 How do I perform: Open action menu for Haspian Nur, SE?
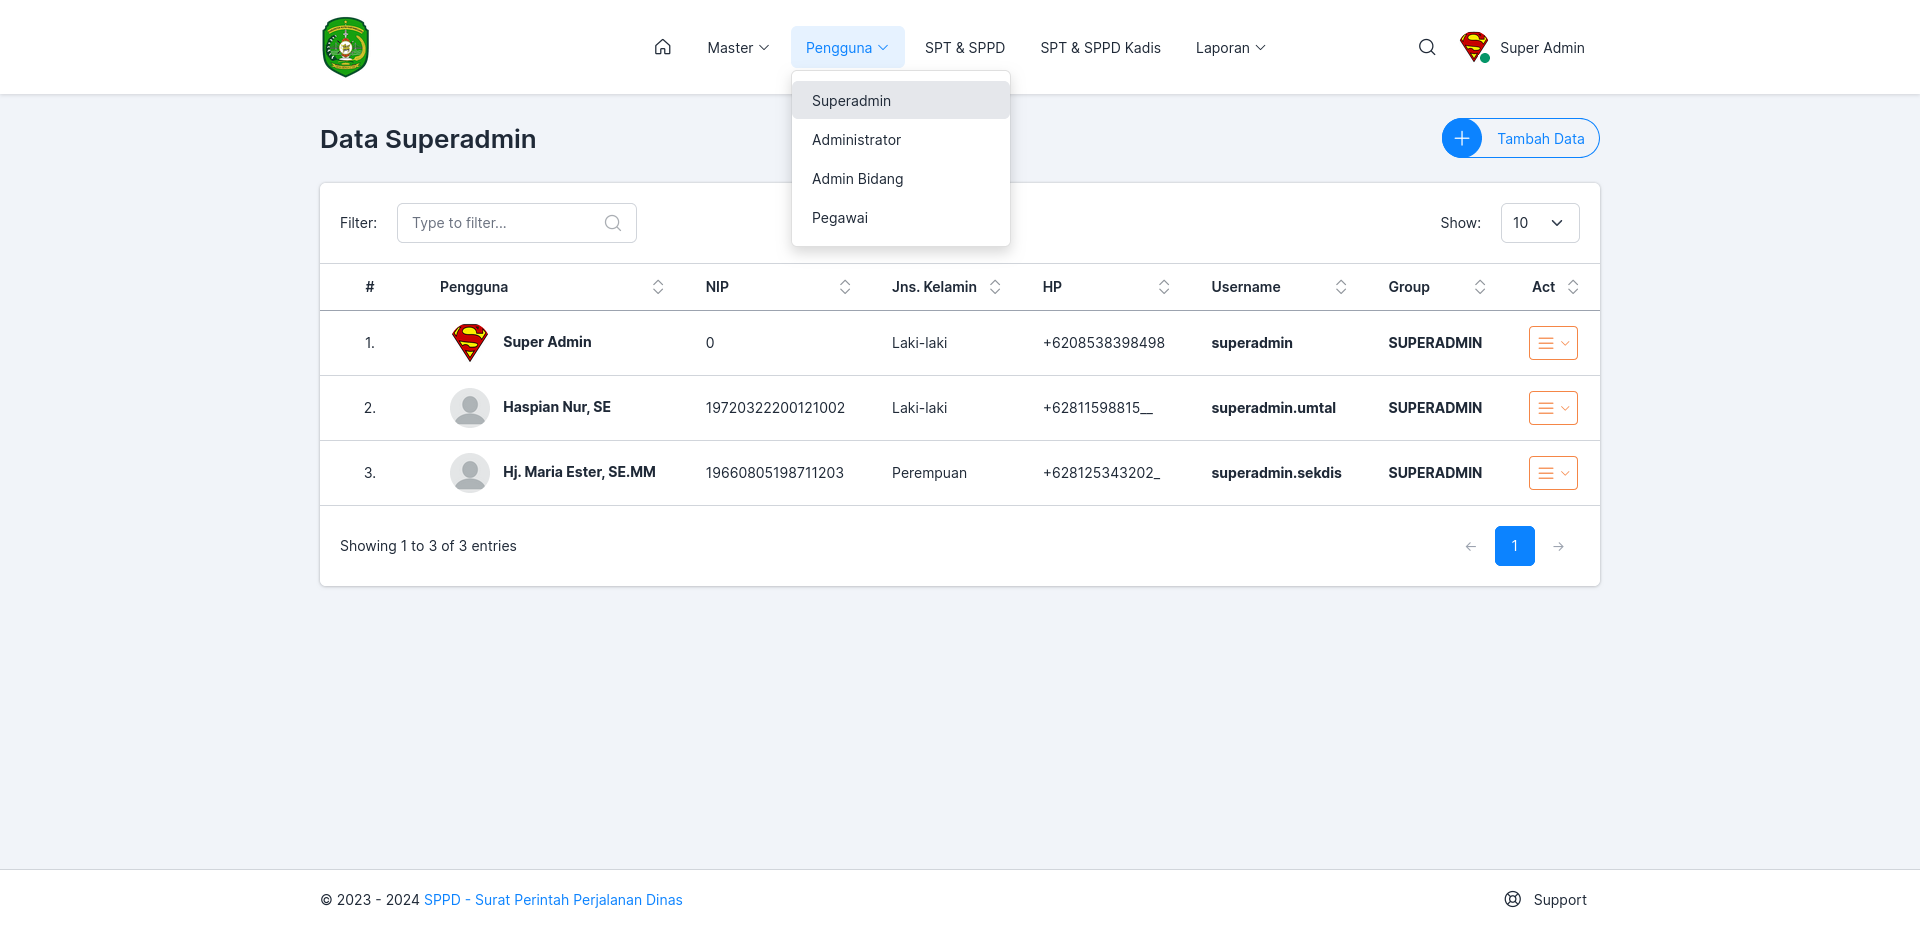1553,408
